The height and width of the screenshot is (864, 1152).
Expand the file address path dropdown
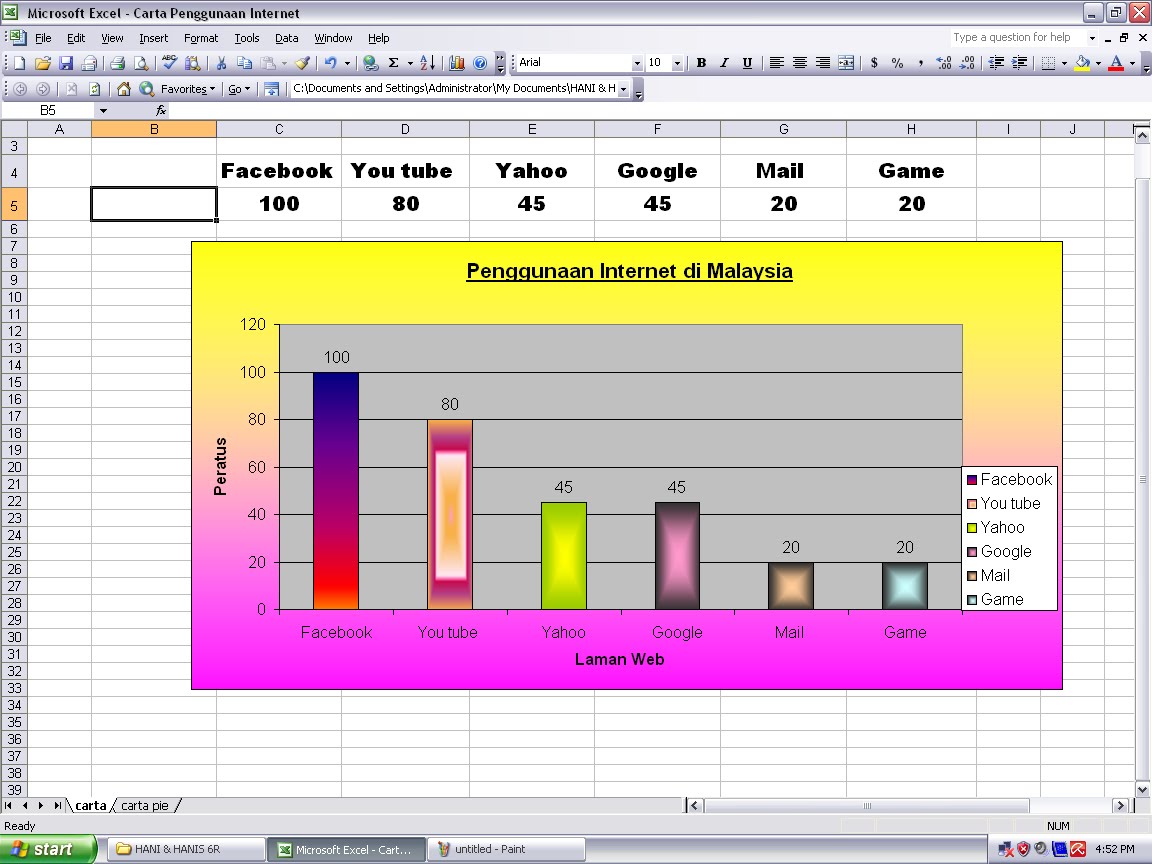click(x=624, y=89)
